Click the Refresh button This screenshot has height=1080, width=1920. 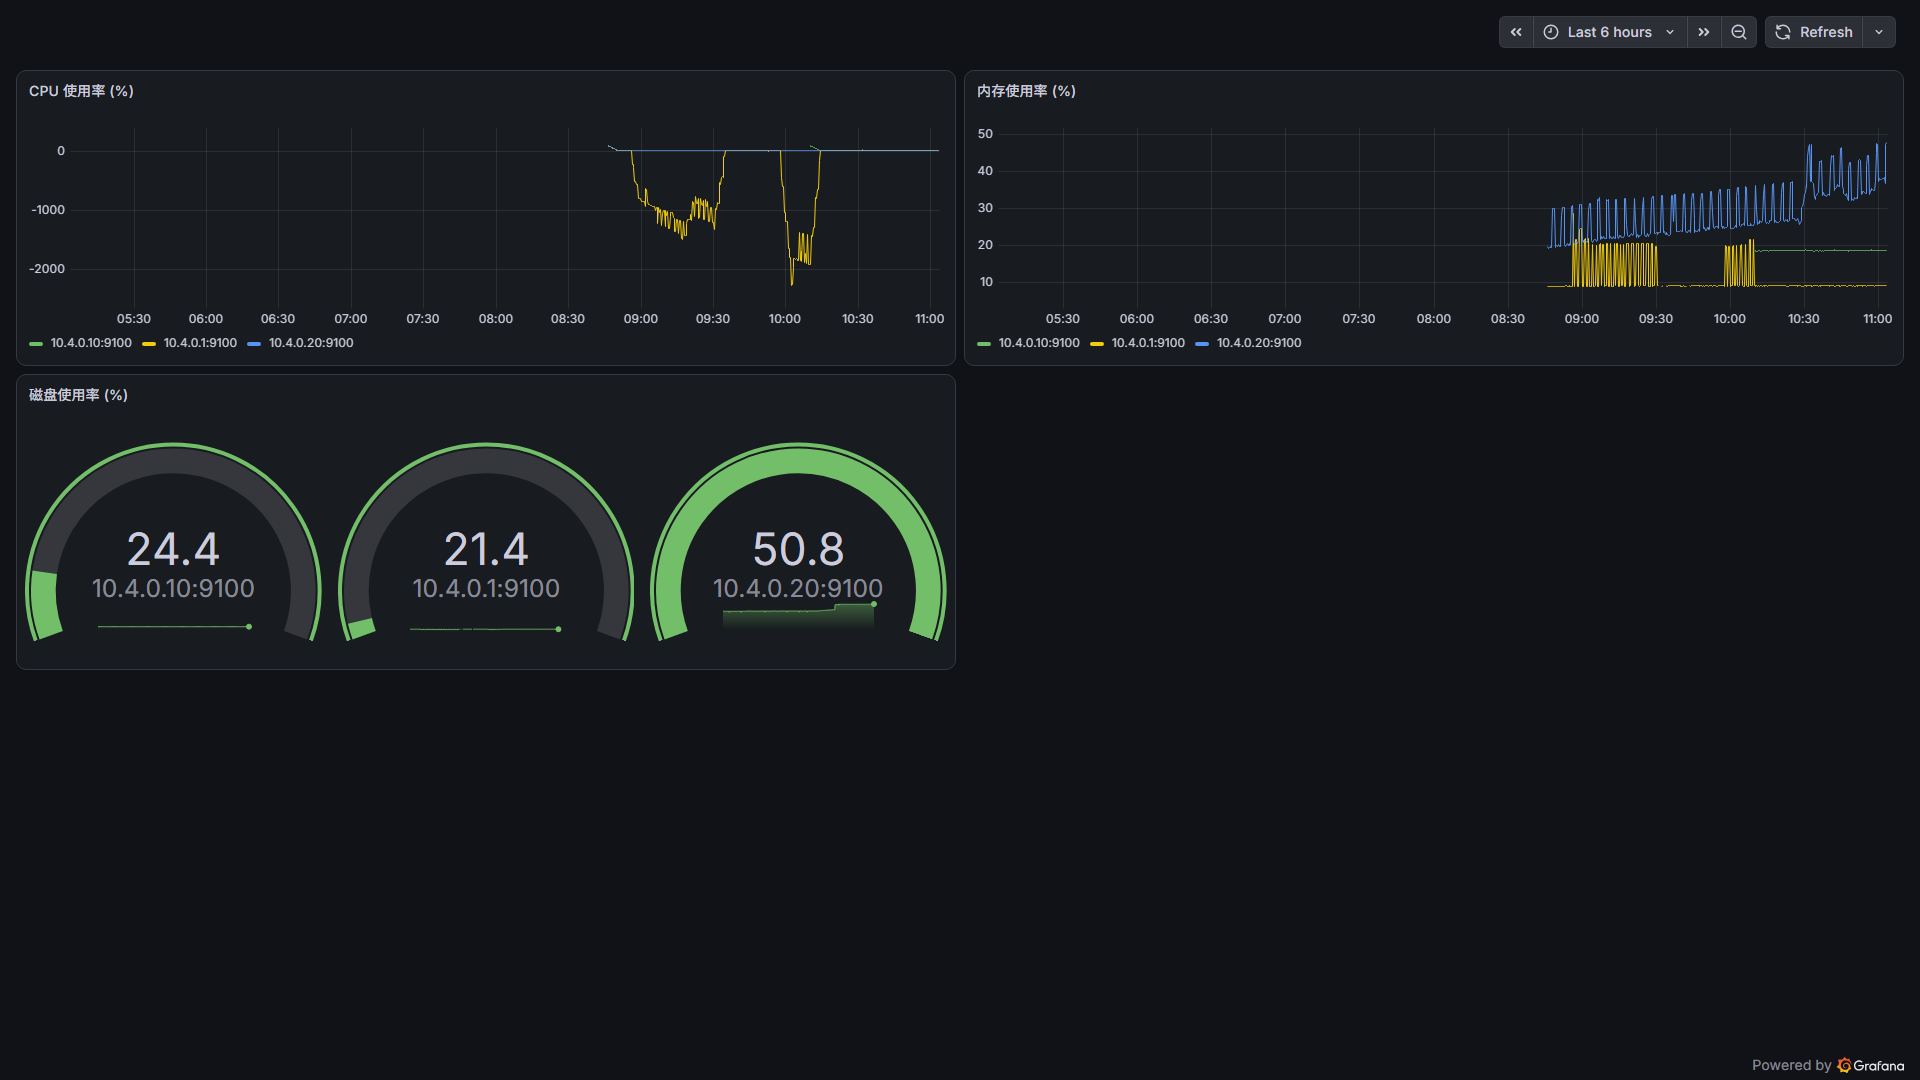(x=1814, y=32)
